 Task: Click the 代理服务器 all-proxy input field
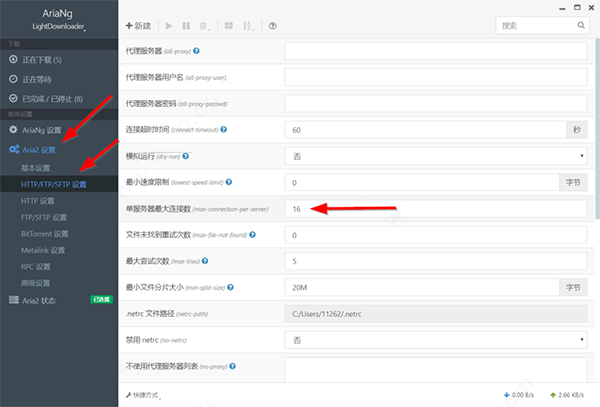(435, 51)
